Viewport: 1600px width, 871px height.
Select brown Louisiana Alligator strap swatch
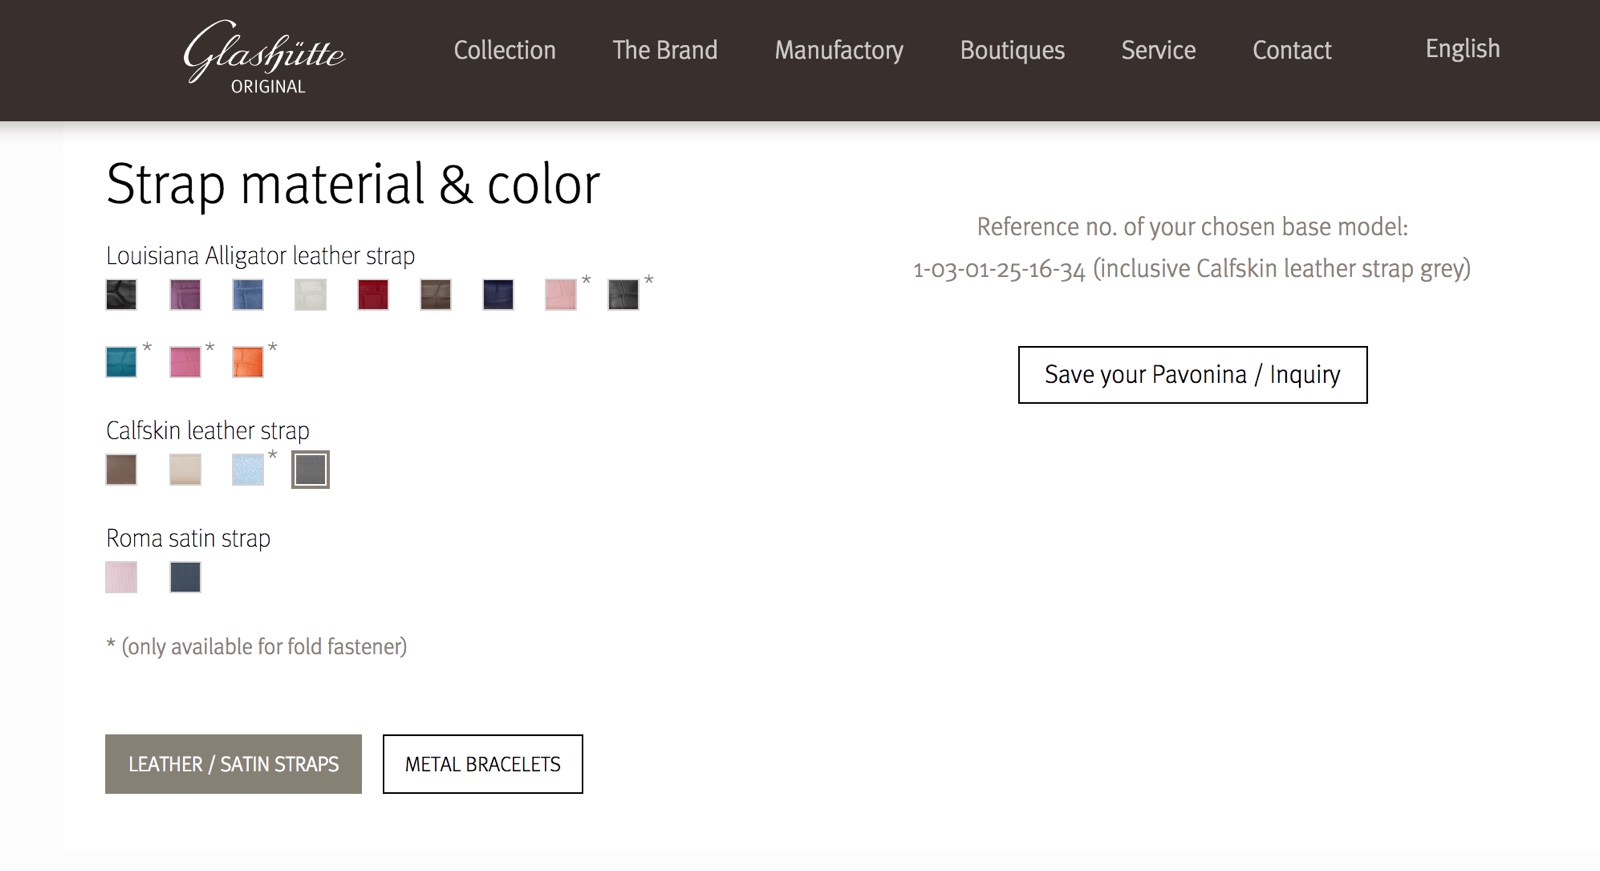435,294
